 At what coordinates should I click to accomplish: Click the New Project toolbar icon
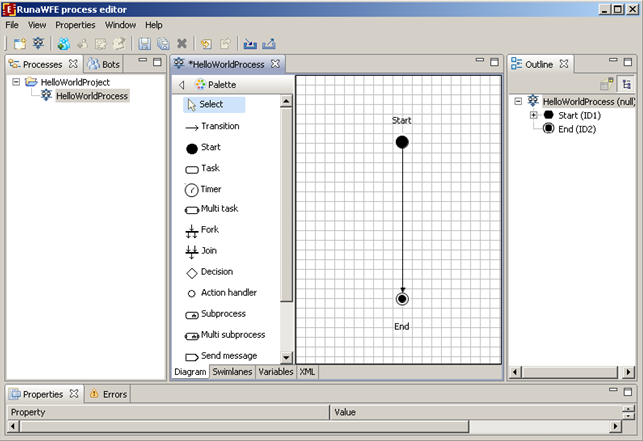[19, 44]
